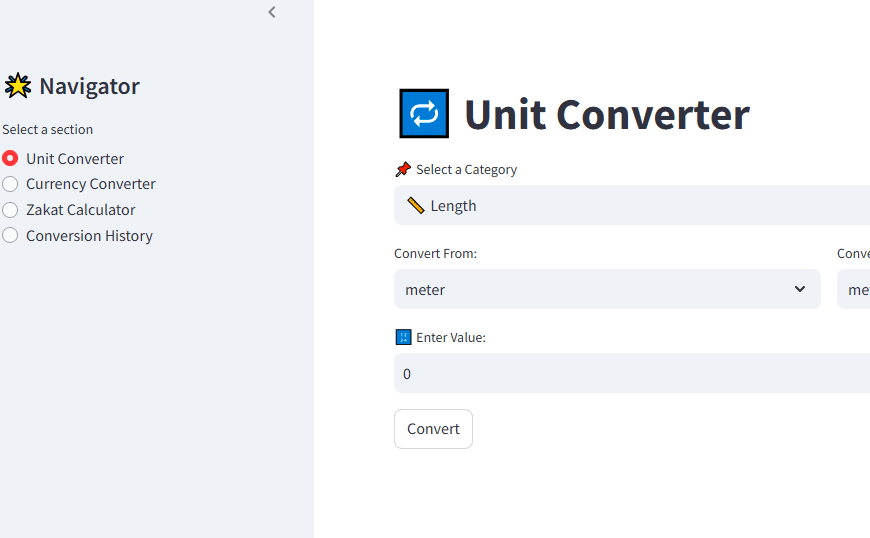Click the star icon beside Navigator

pos(18,86)
